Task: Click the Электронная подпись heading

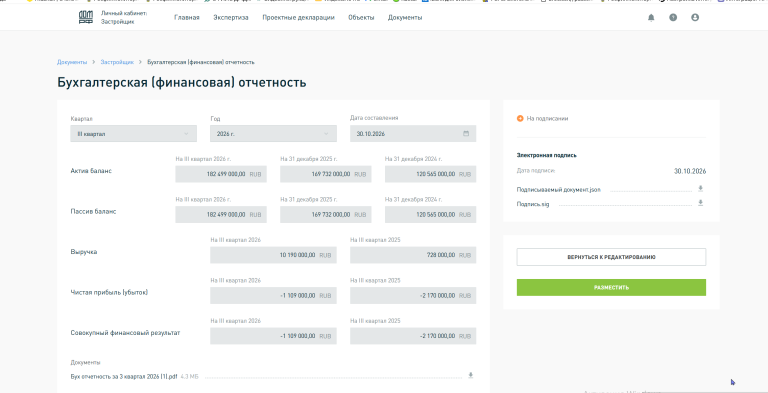Action: pyautogui.click(x=547, y=155)
